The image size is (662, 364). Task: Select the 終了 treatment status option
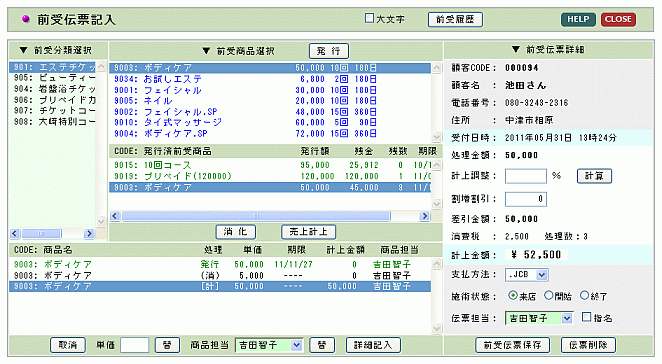(x=584, y=296)
